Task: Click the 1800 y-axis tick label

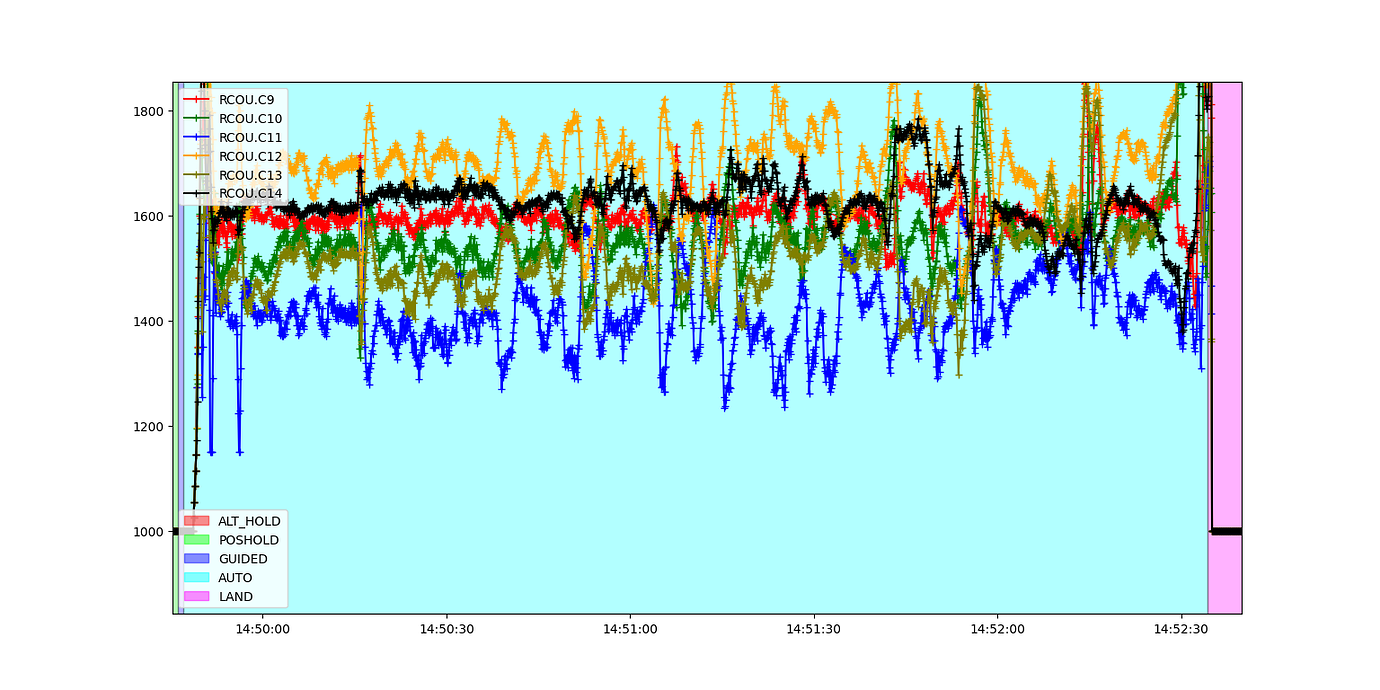Action: pos(150,111)
